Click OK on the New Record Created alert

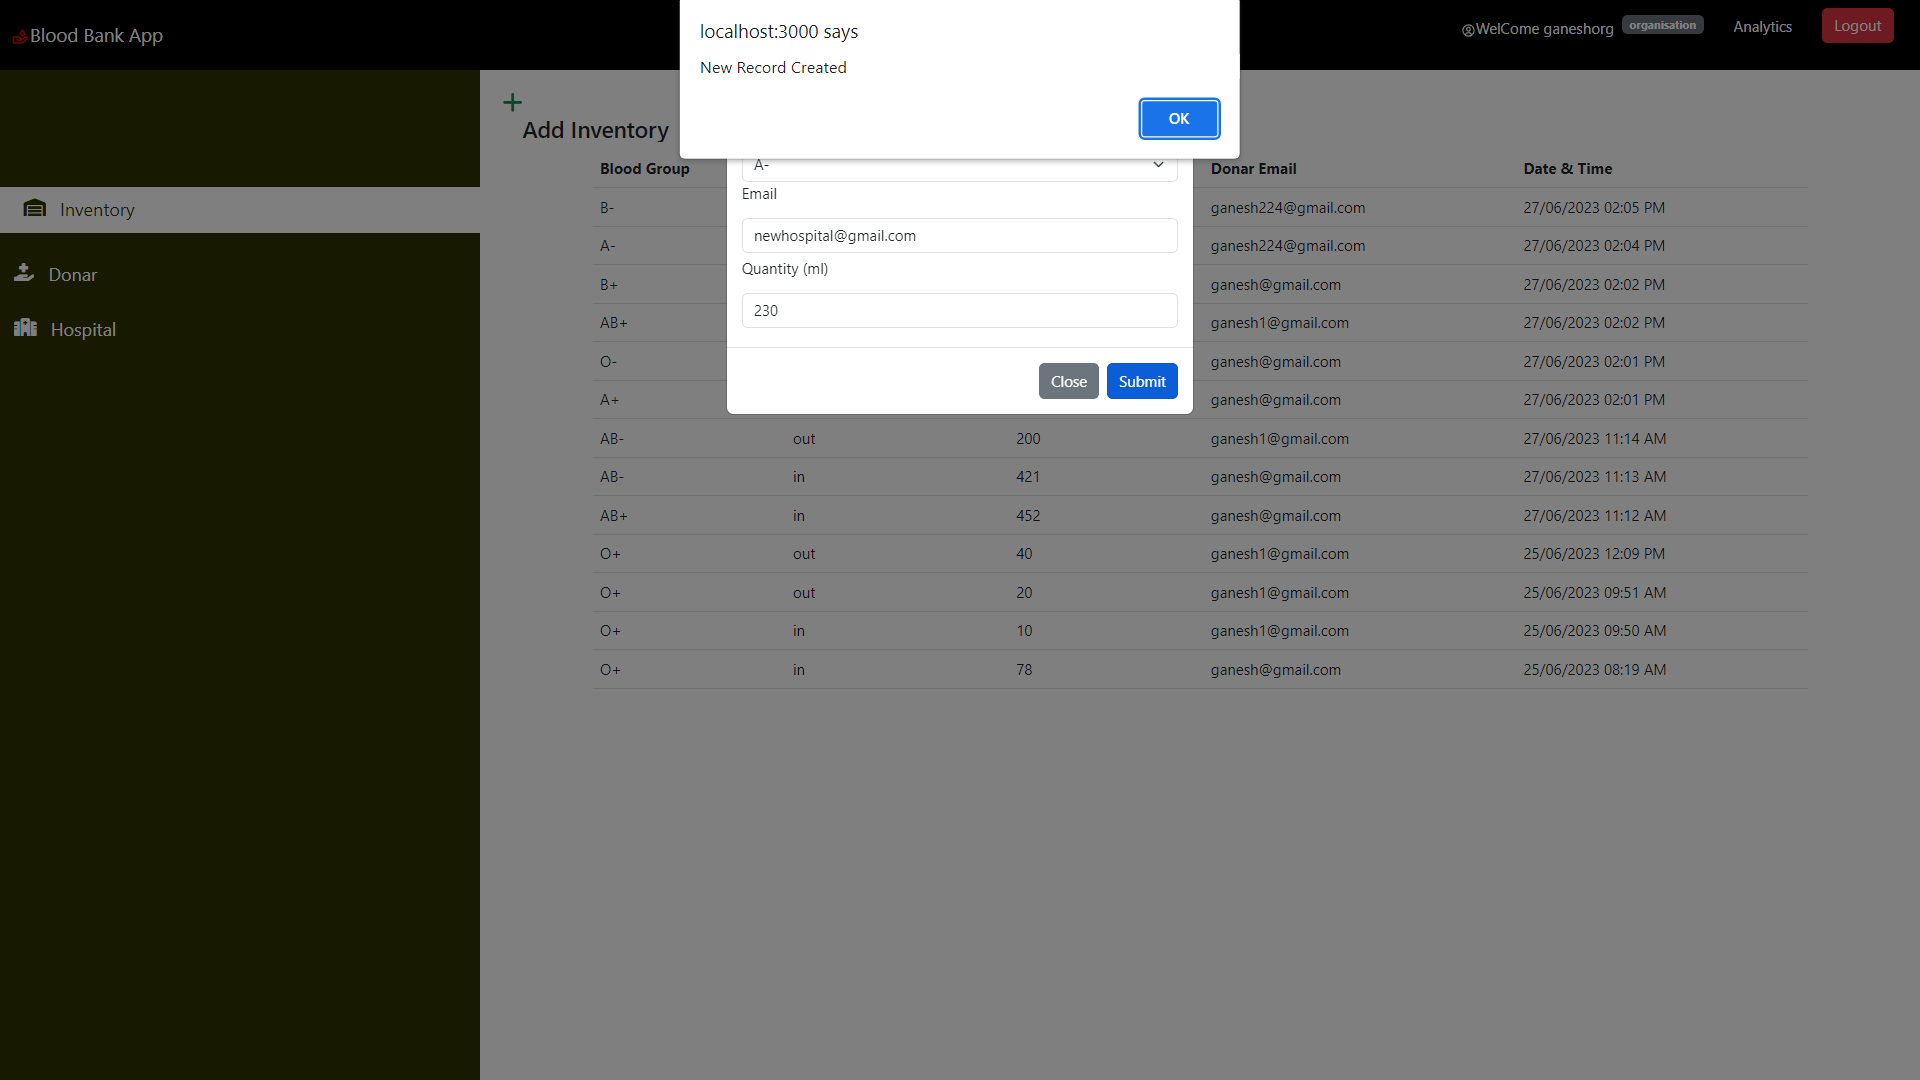(x=1179, y=118)
